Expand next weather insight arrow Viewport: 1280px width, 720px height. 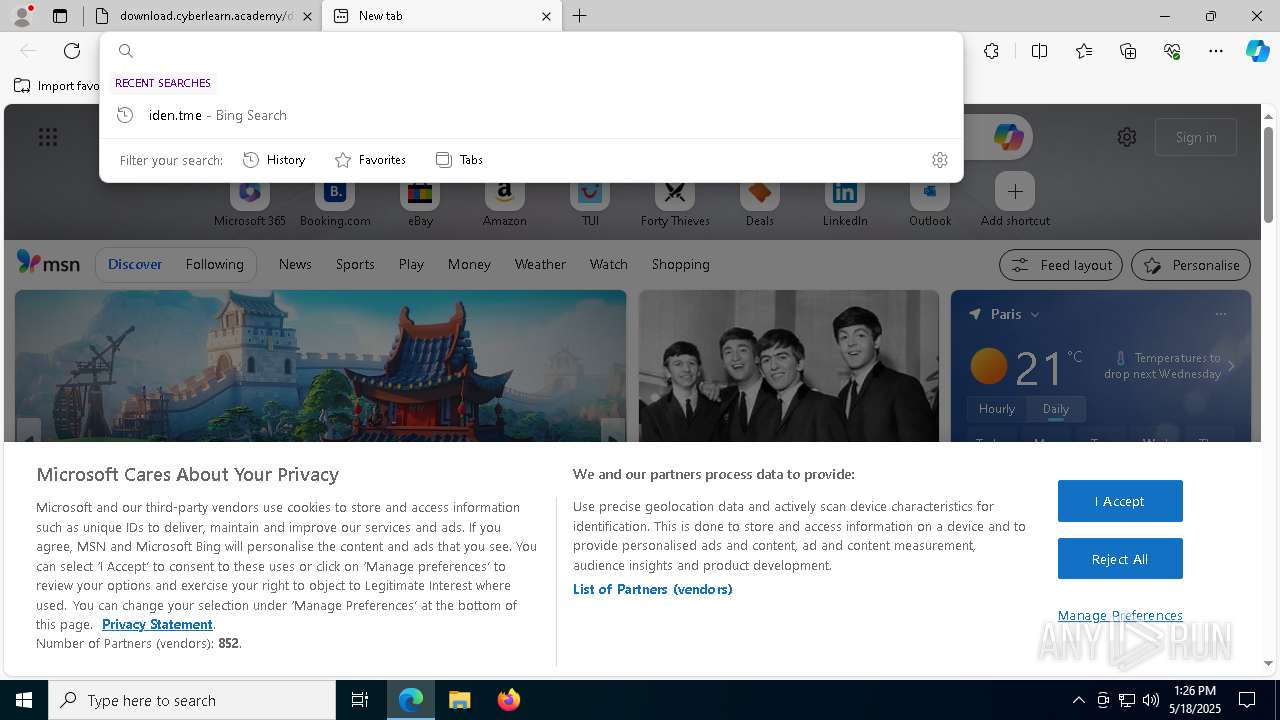click(1231, 366)
